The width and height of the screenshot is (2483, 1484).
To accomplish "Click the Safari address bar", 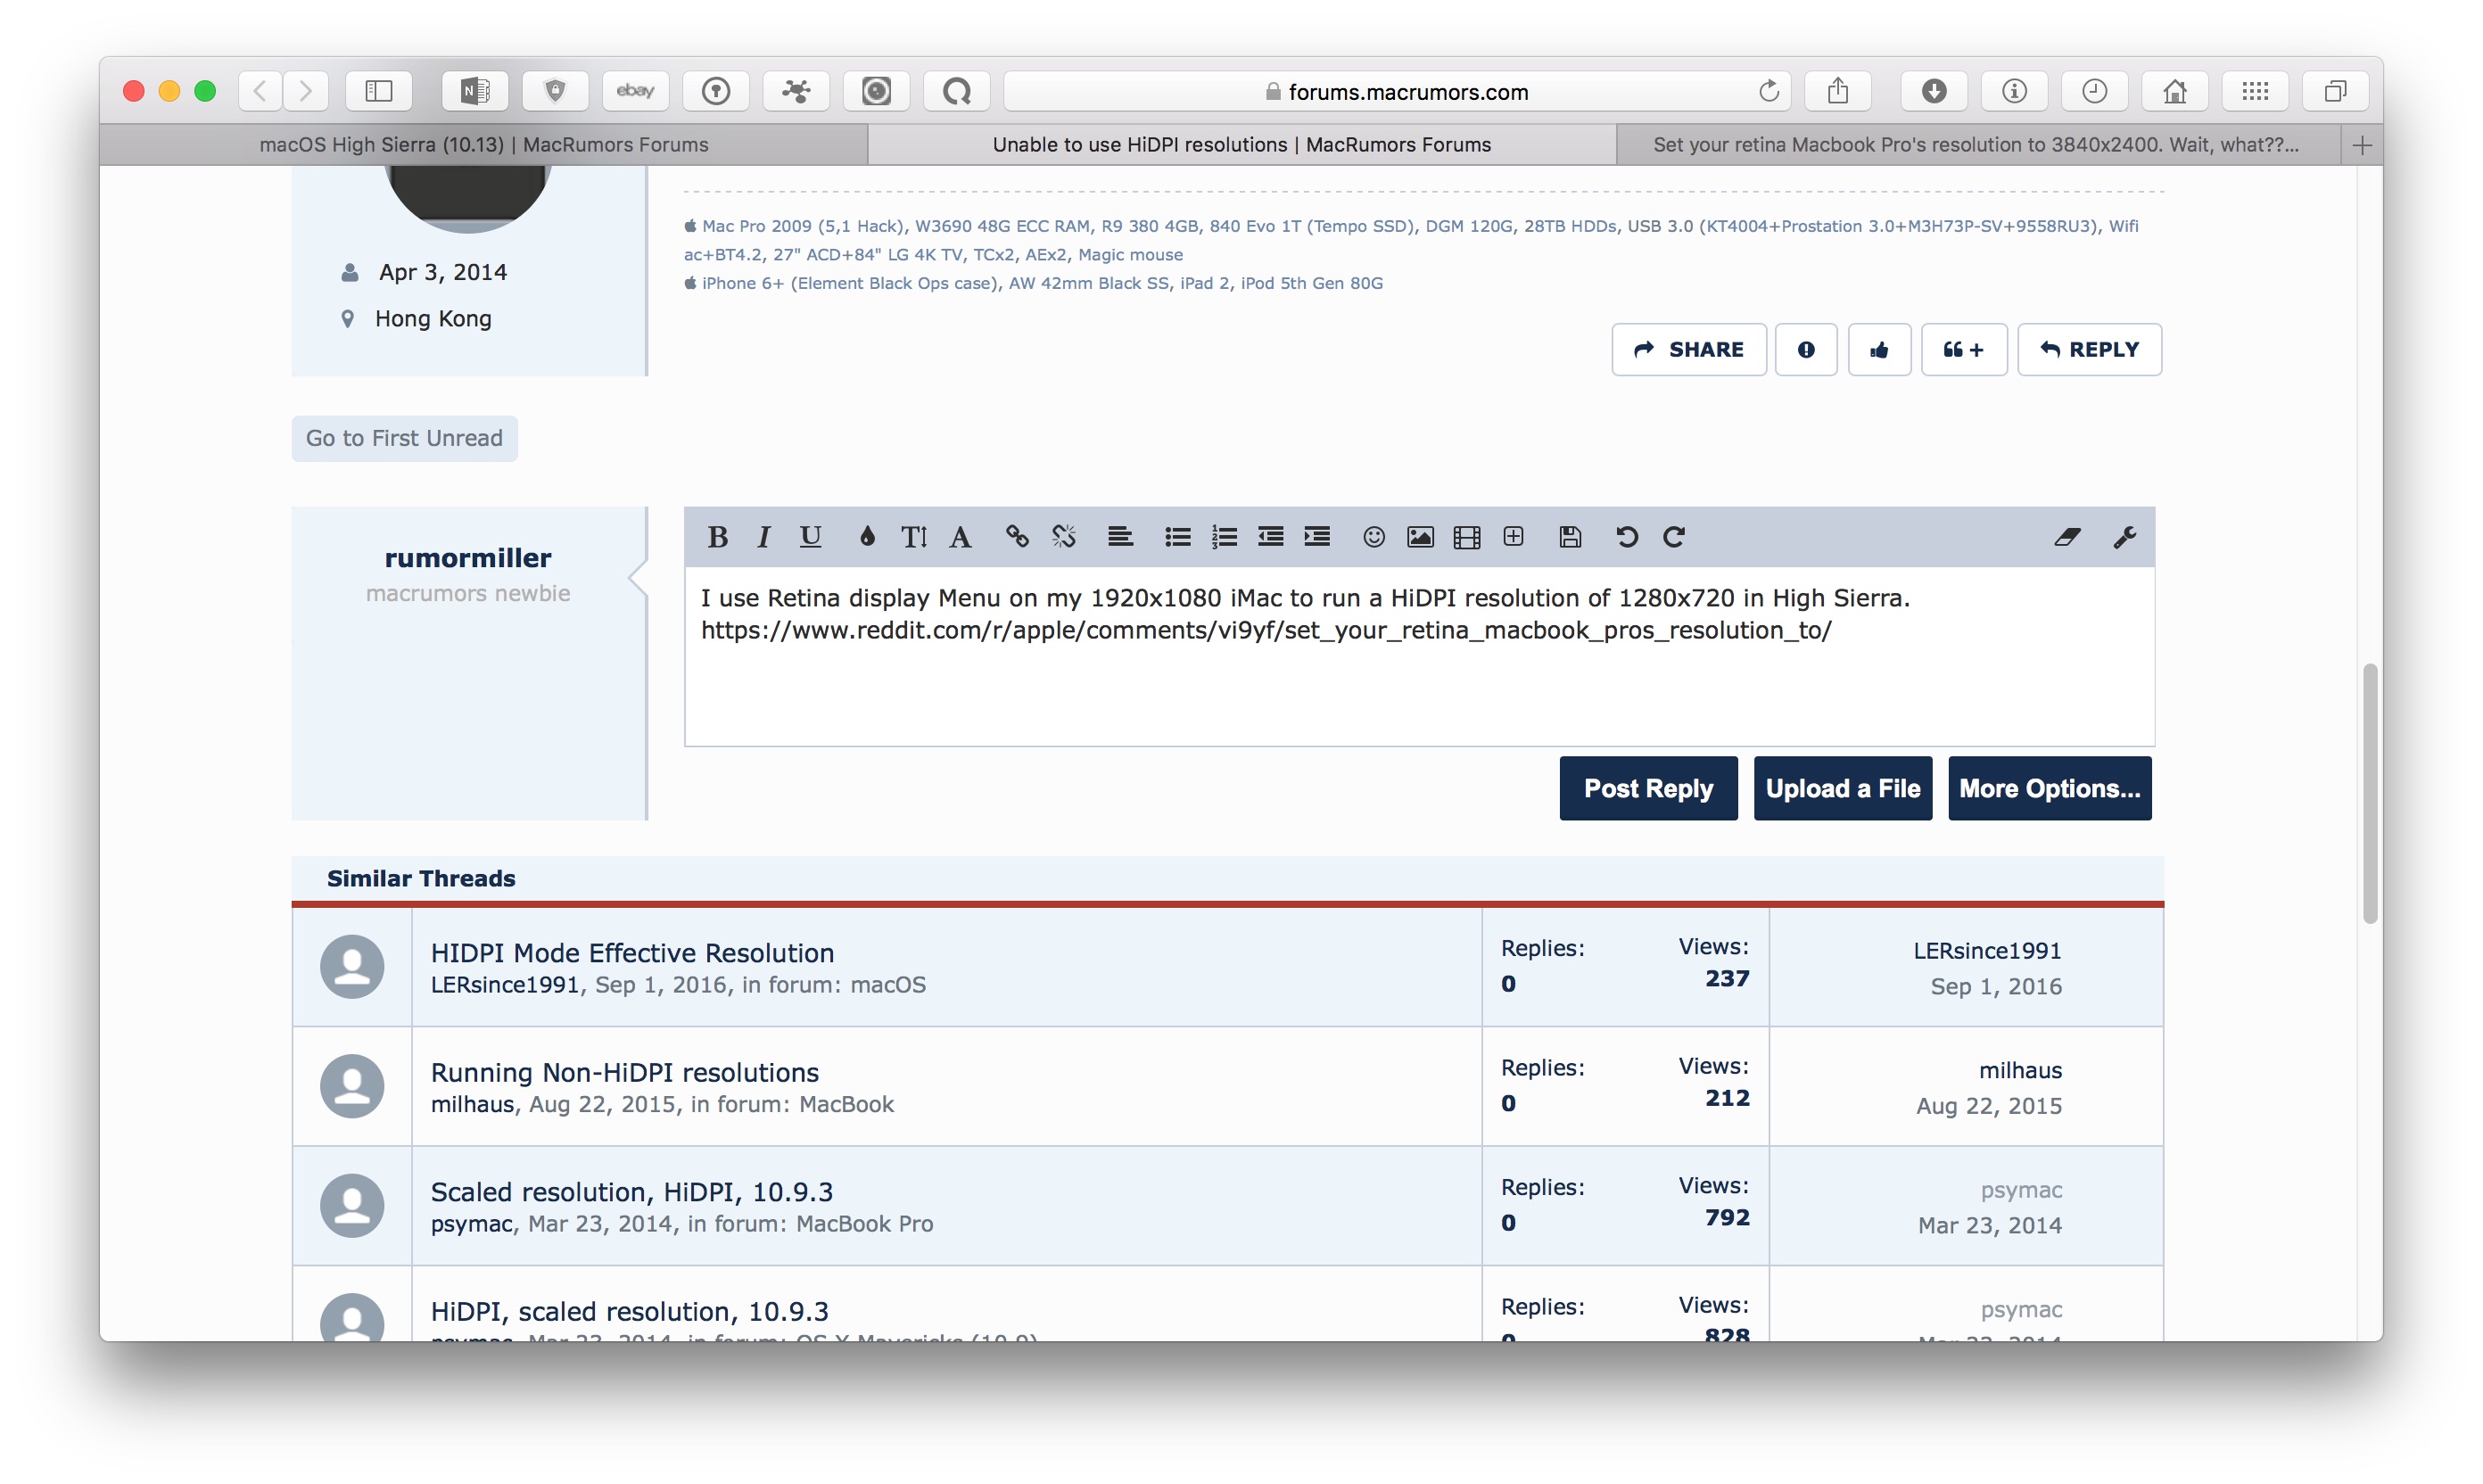I will (x=1397, y=91).
